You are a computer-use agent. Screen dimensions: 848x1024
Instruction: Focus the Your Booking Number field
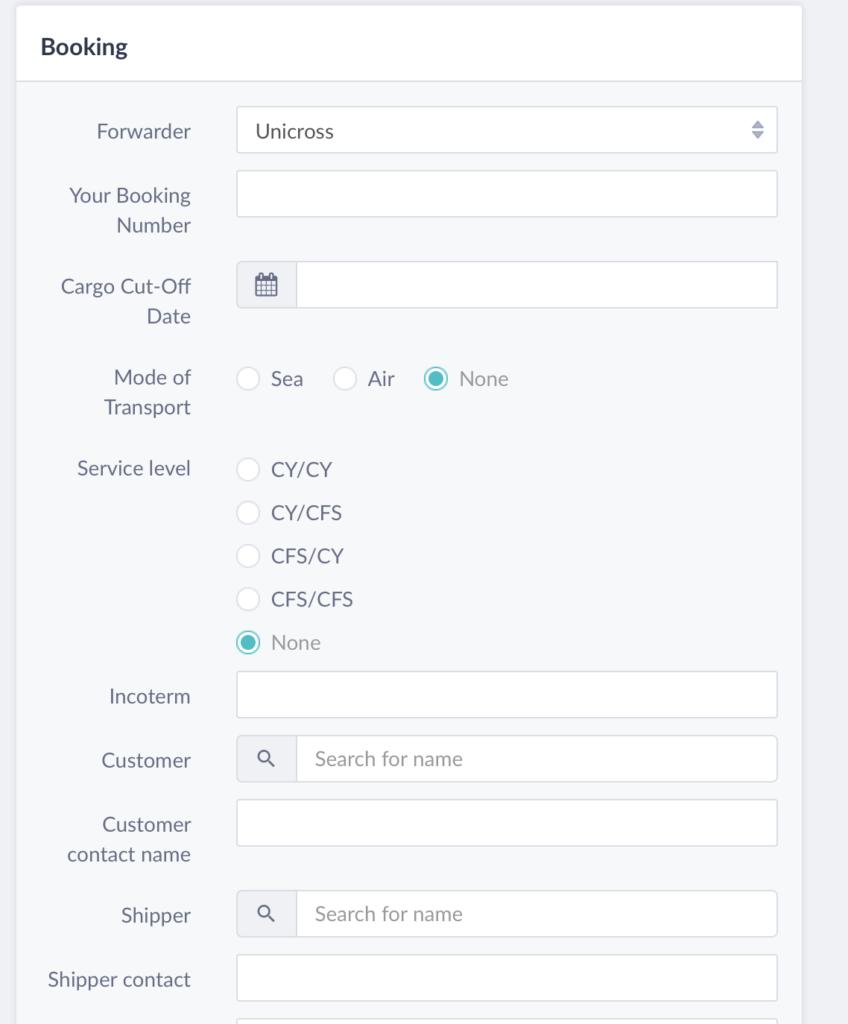(x=506, y=194)
